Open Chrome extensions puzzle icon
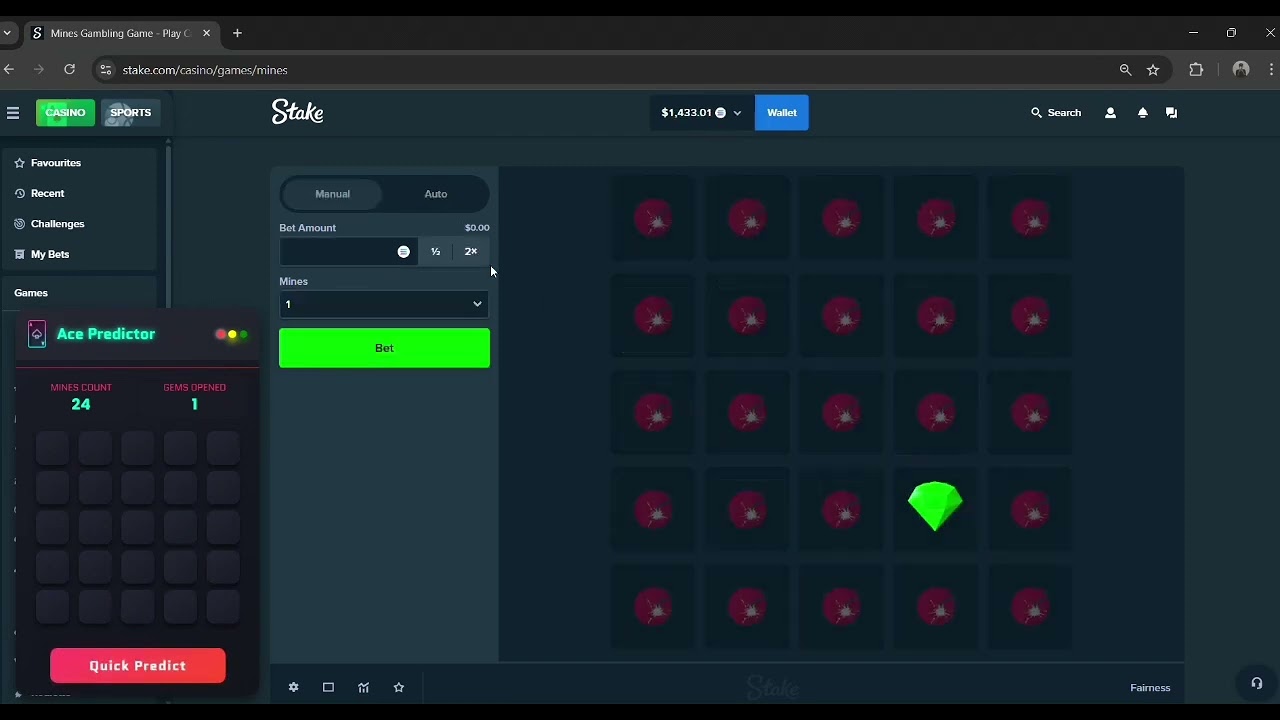Screen dimensions: 1280x720 [1196, 70]
